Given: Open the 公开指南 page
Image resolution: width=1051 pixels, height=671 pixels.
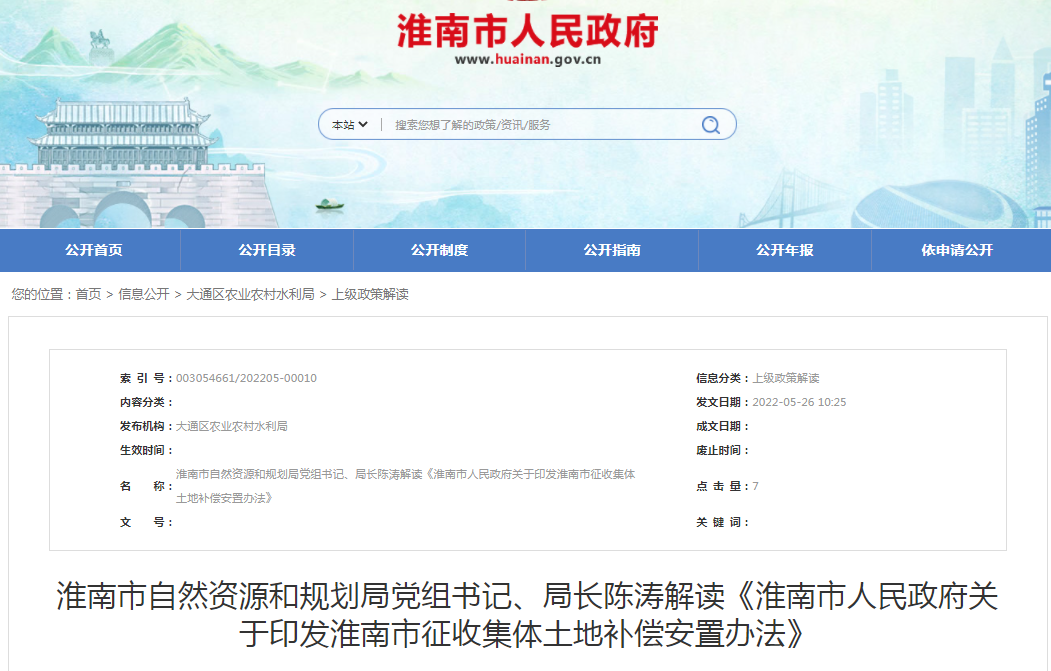Looking at the screenshot, I should click(x=611, y=251).
